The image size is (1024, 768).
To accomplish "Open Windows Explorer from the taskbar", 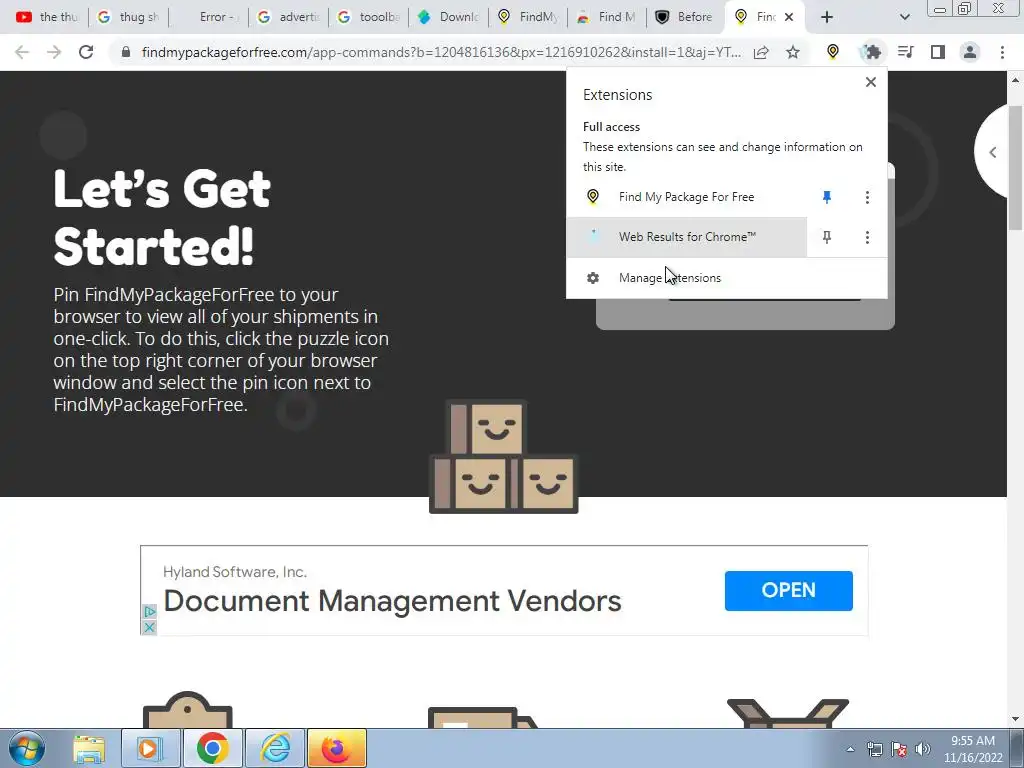I will (x=89, y=748).
